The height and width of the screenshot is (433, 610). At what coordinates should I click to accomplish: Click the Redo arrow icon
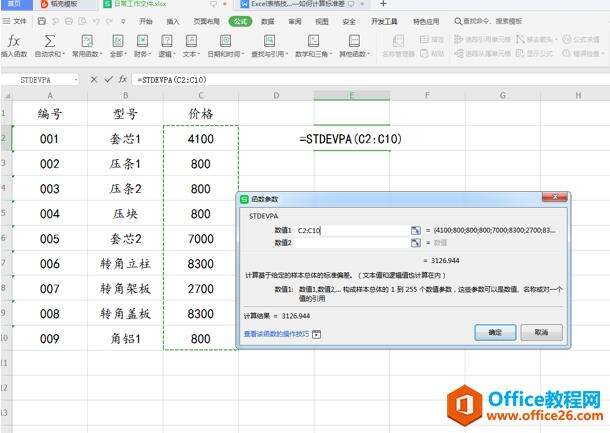click(x=110, y=21)
